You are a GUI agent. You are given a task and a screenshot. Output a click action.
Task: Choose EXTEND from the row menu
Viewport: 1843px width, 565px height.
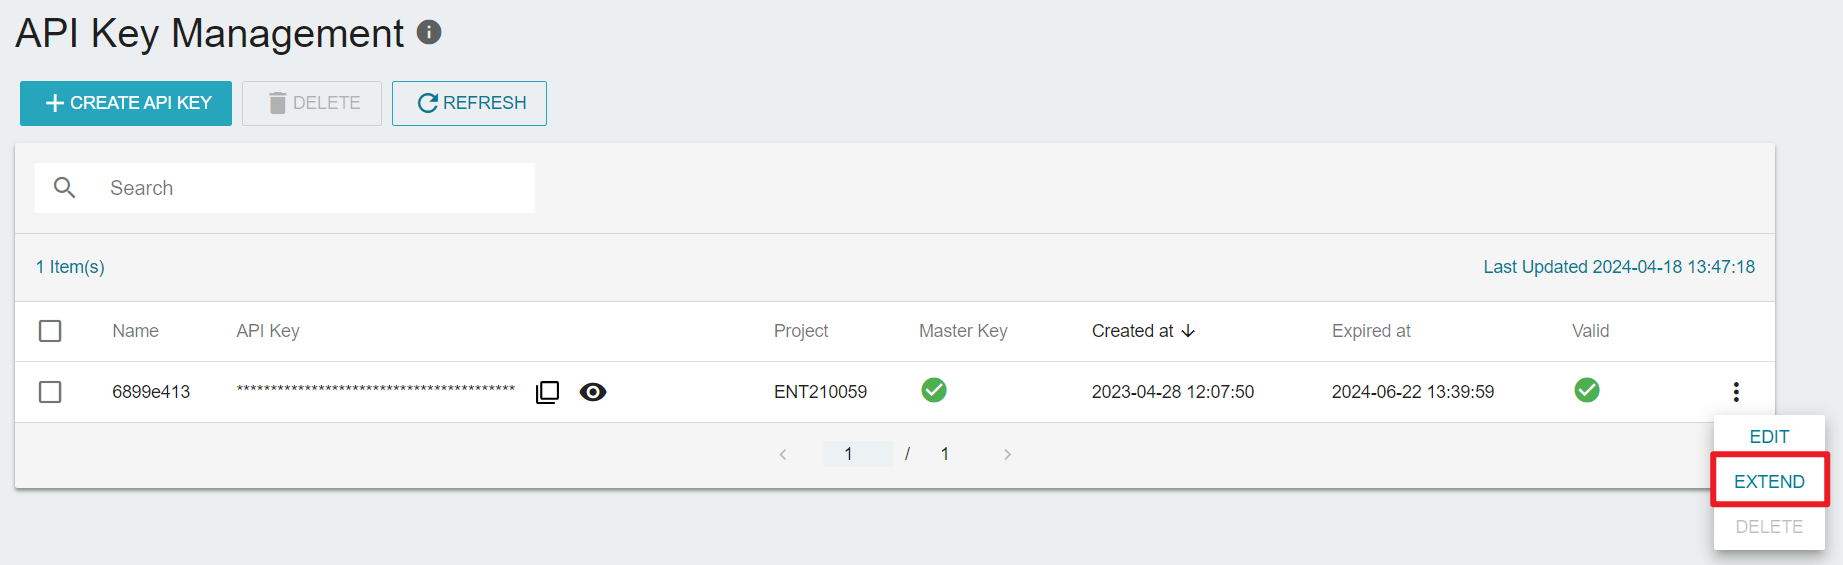click(x=1769, y=481)
